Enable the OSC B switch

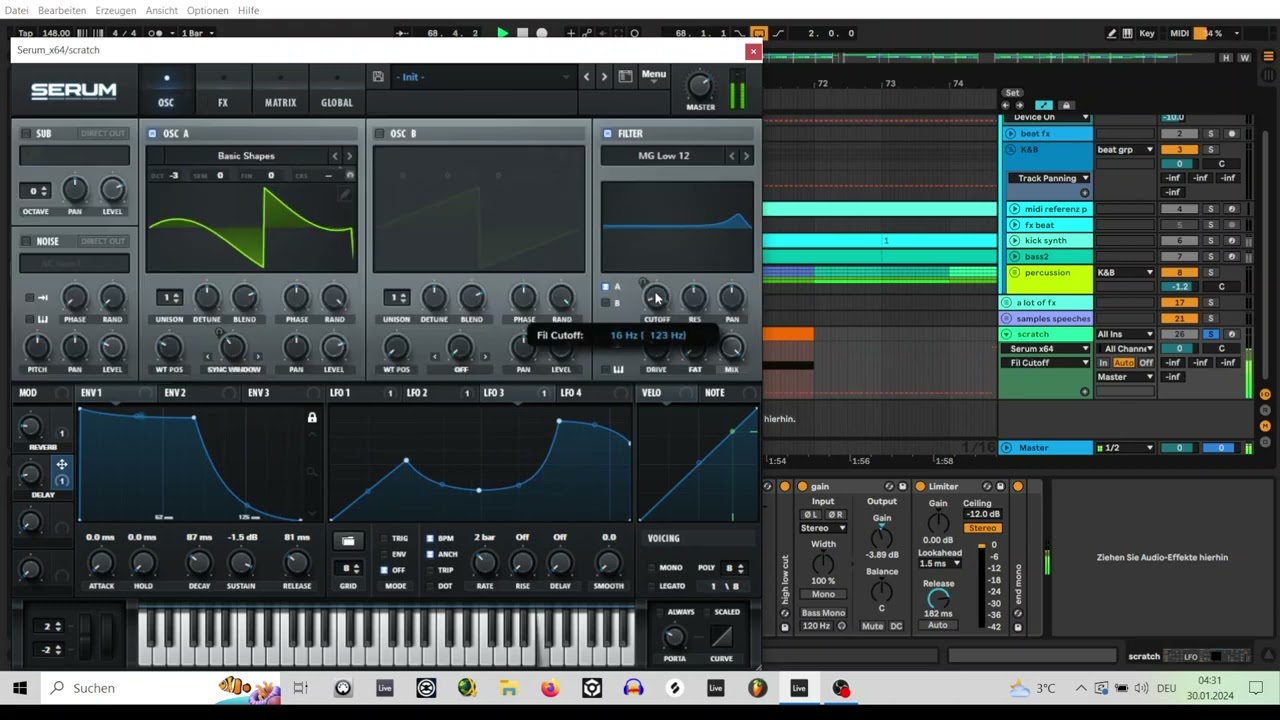tap(379, 133)
